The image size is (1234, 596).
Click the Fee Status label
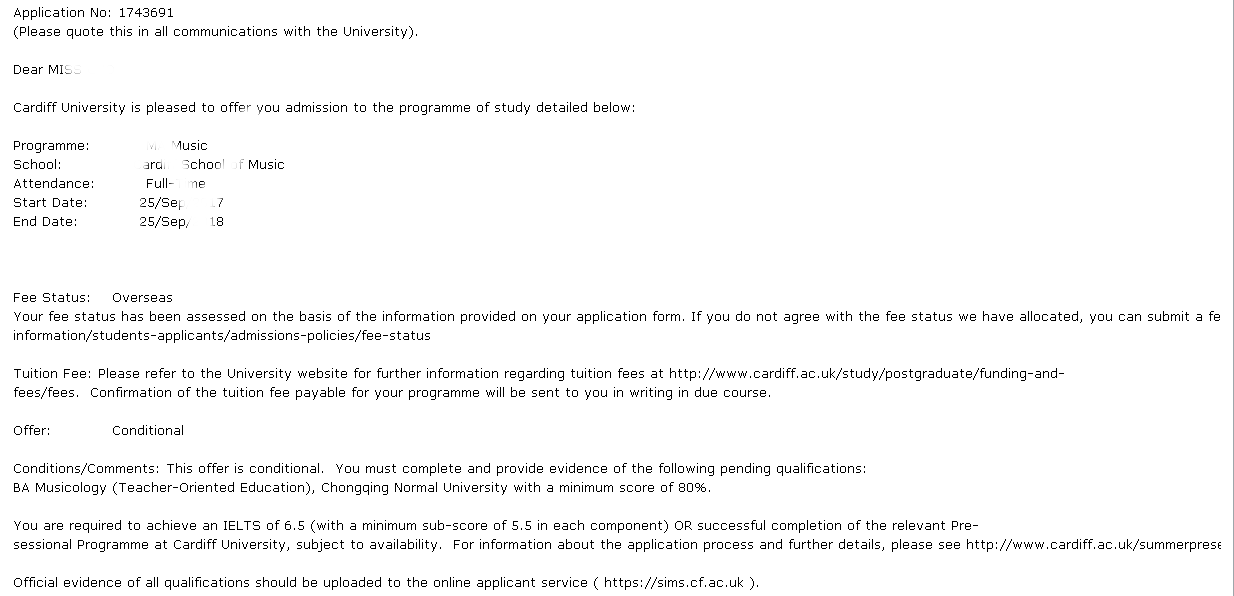52,298
